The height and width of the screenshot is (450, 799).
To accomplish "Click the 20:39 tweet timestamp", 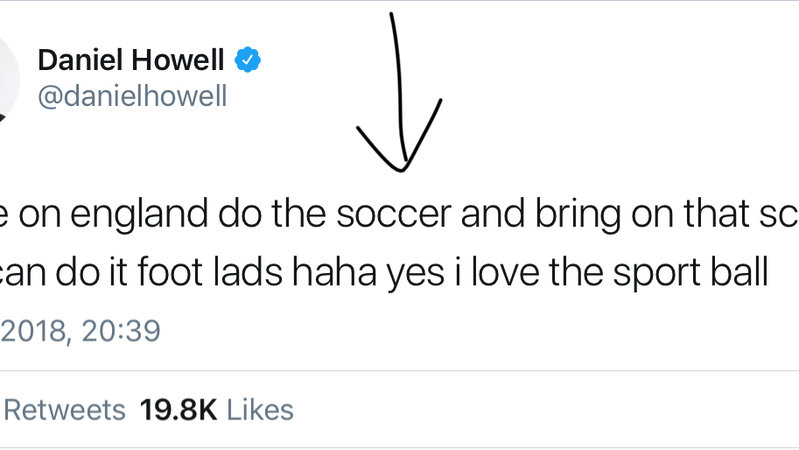I will [121, 330].
